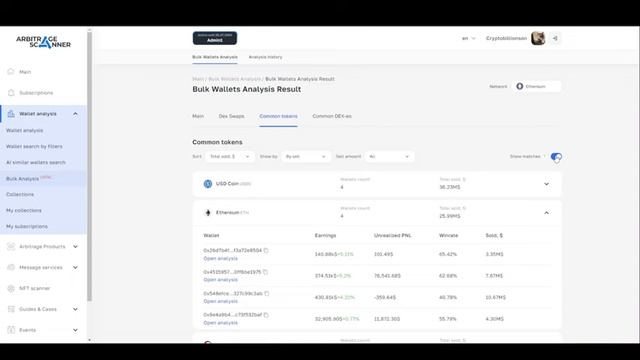The height and width of the screenshot is (360, 640).
Task: Click the Guides & Cases sidebar icon
Action: [x=11, y=309]
